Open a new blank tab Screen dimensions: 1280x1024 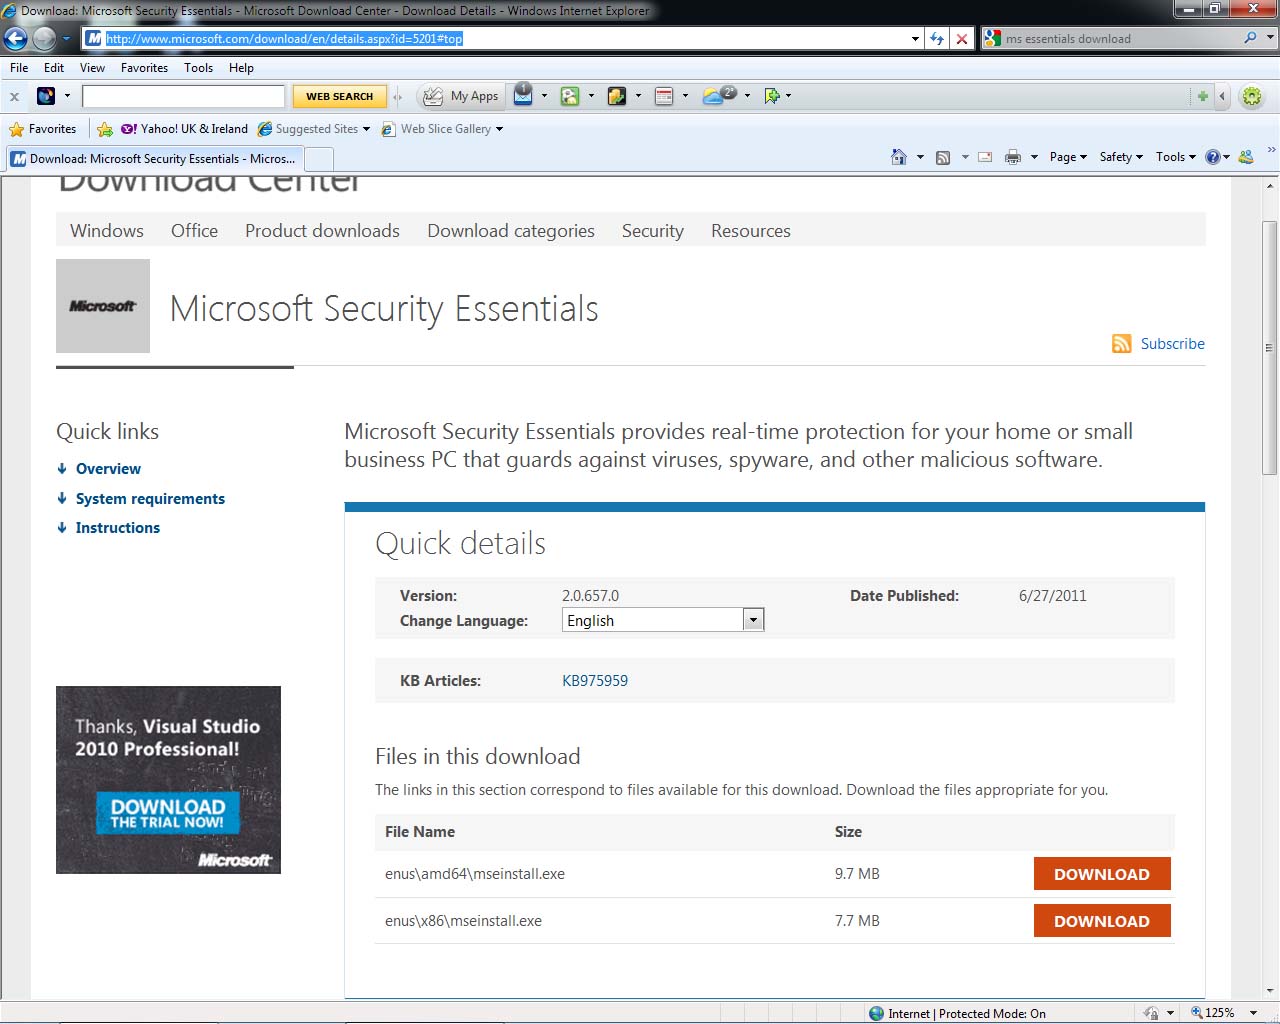tap(318, 159)
